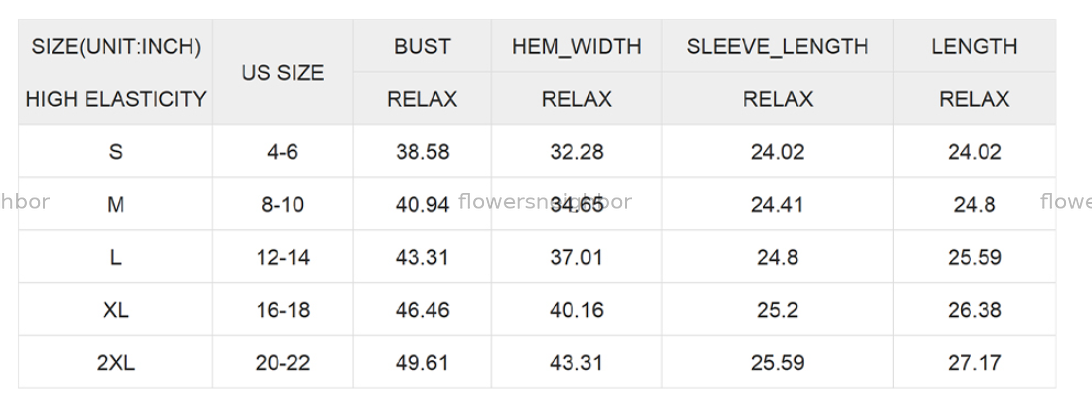Click length value 27.17
Viewport: 1092px width, 407px height.
pos(974,362)
